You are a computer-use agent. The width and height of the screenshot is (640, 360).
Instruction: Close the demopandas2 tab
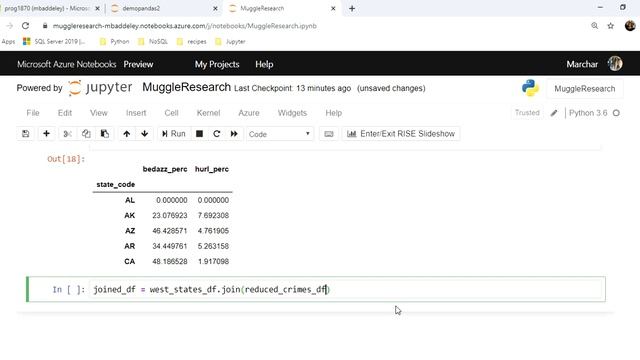(x=216, y=8)
